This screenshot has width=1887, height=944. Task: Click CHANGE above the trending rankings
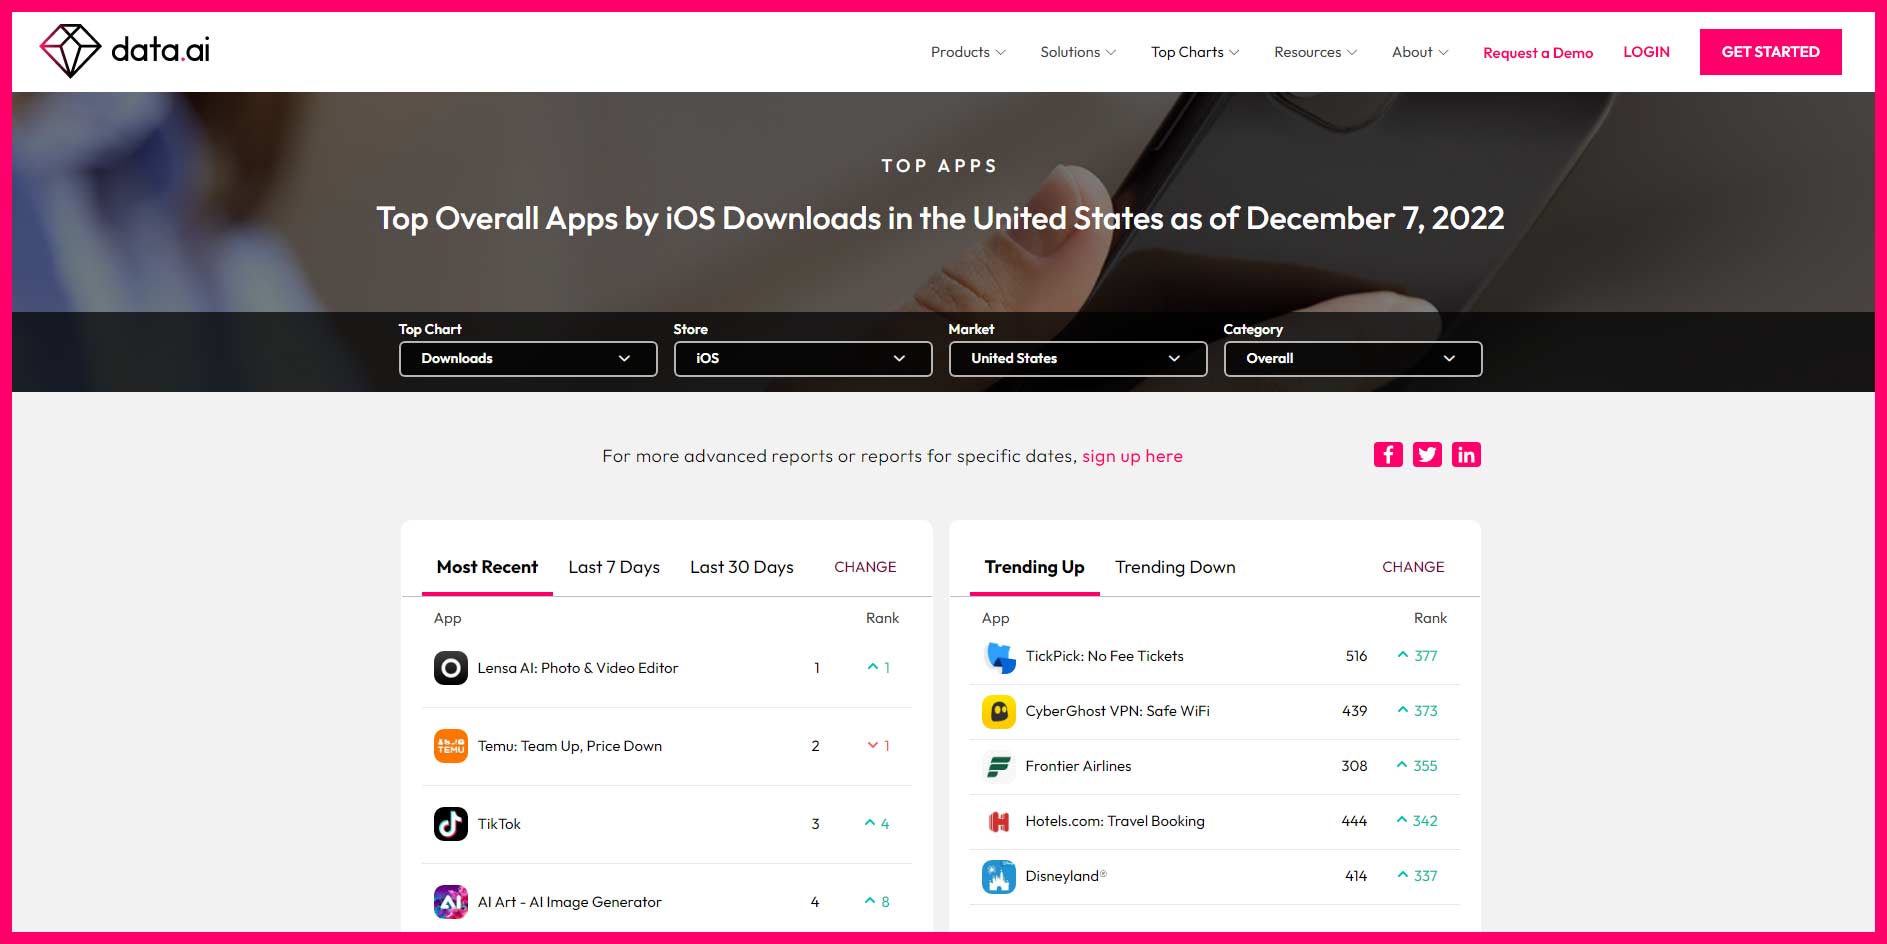click(1412, 567)
